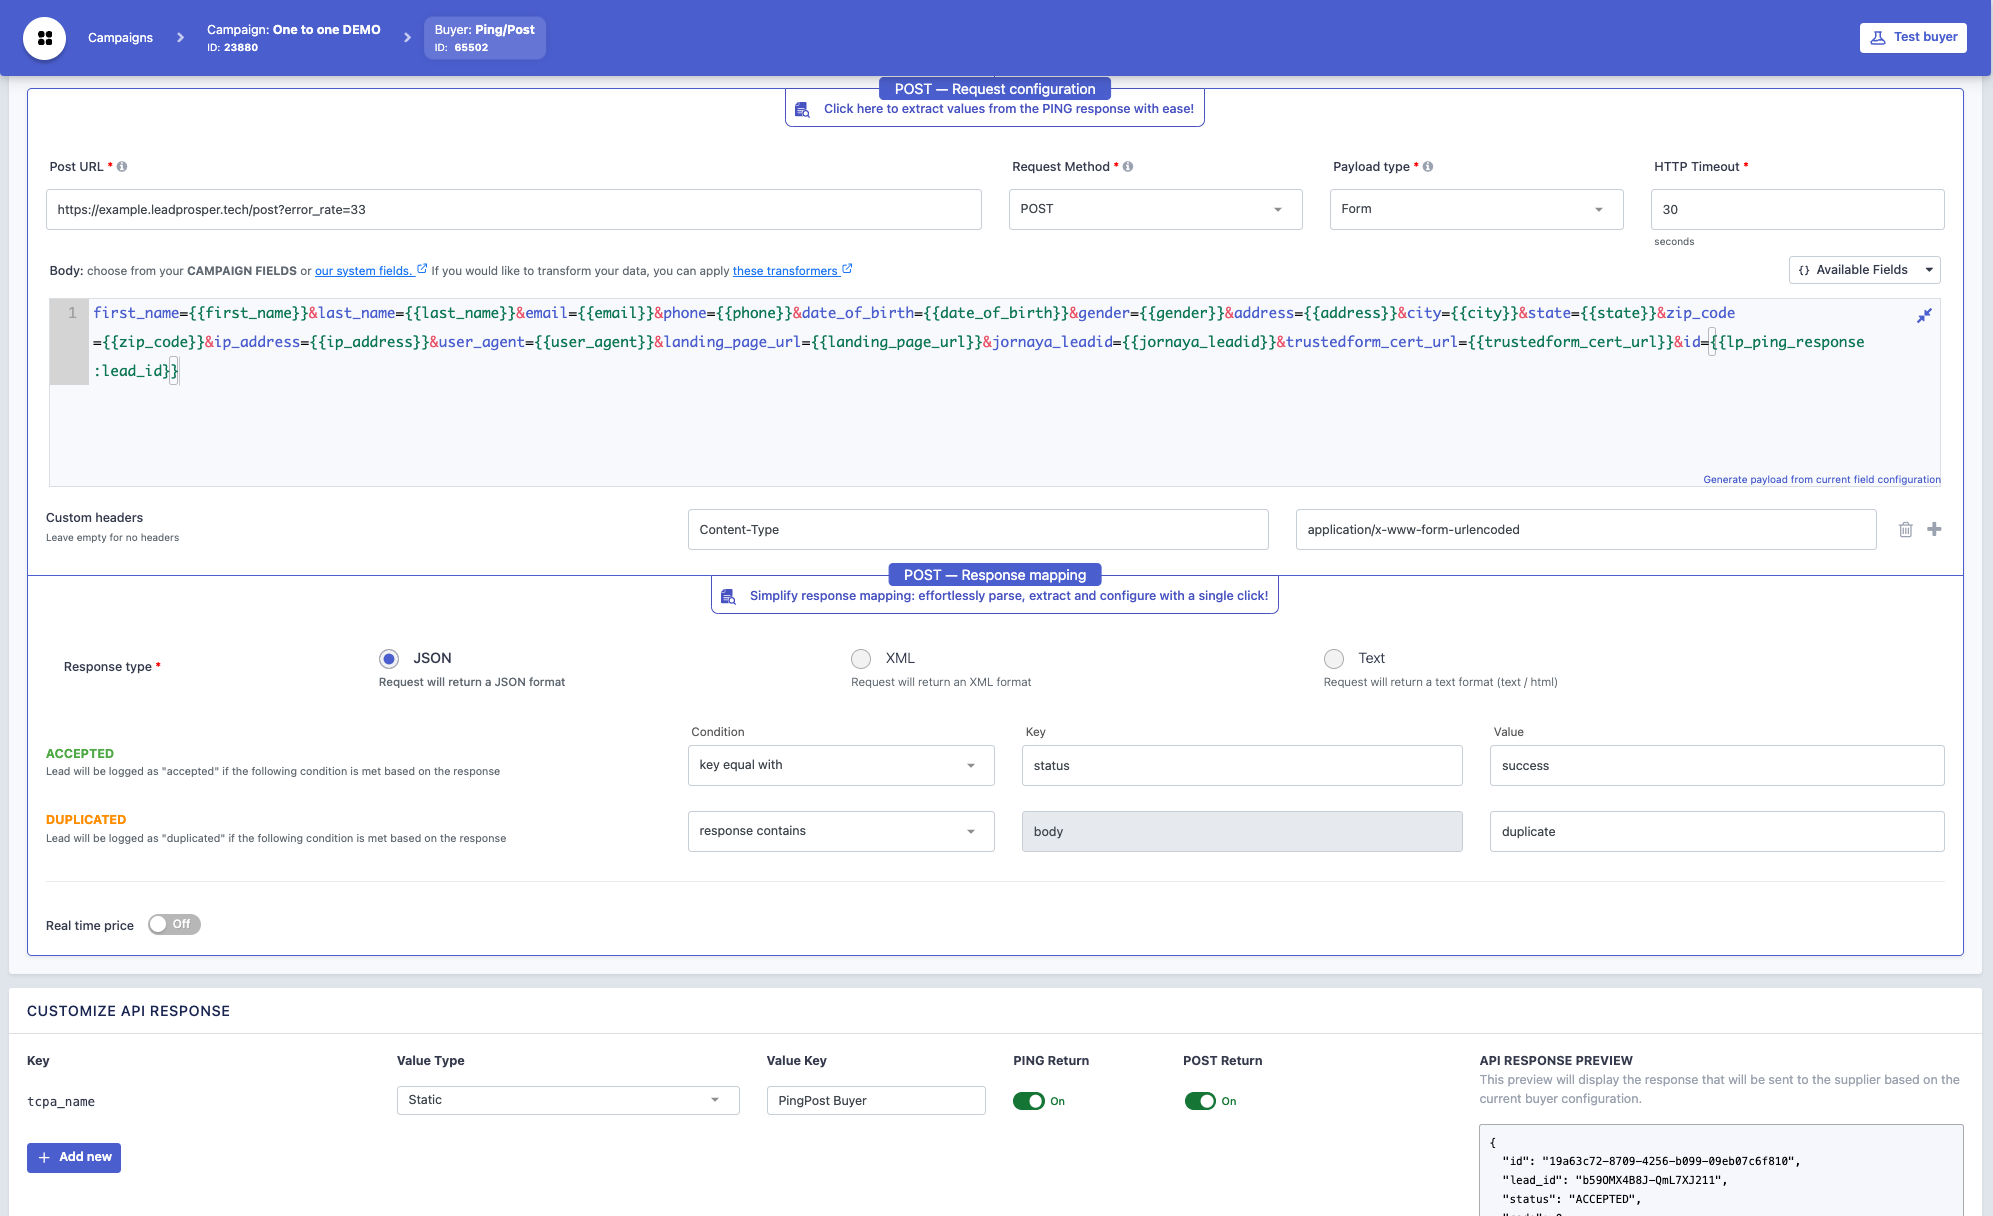Open DUPLICATED condition dropdown
The width and height of the screenshot is (1993, 1216).
841,832
